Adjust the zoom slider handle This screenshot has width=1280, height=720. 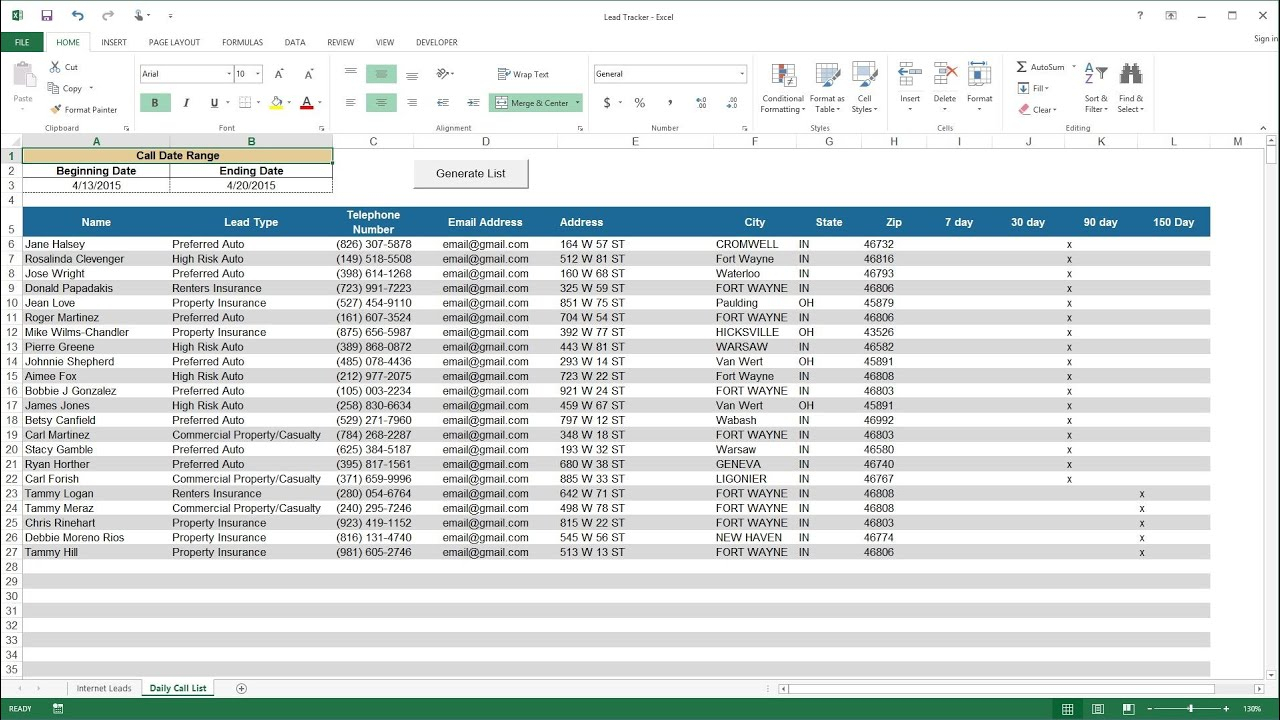click(1190, 708)
